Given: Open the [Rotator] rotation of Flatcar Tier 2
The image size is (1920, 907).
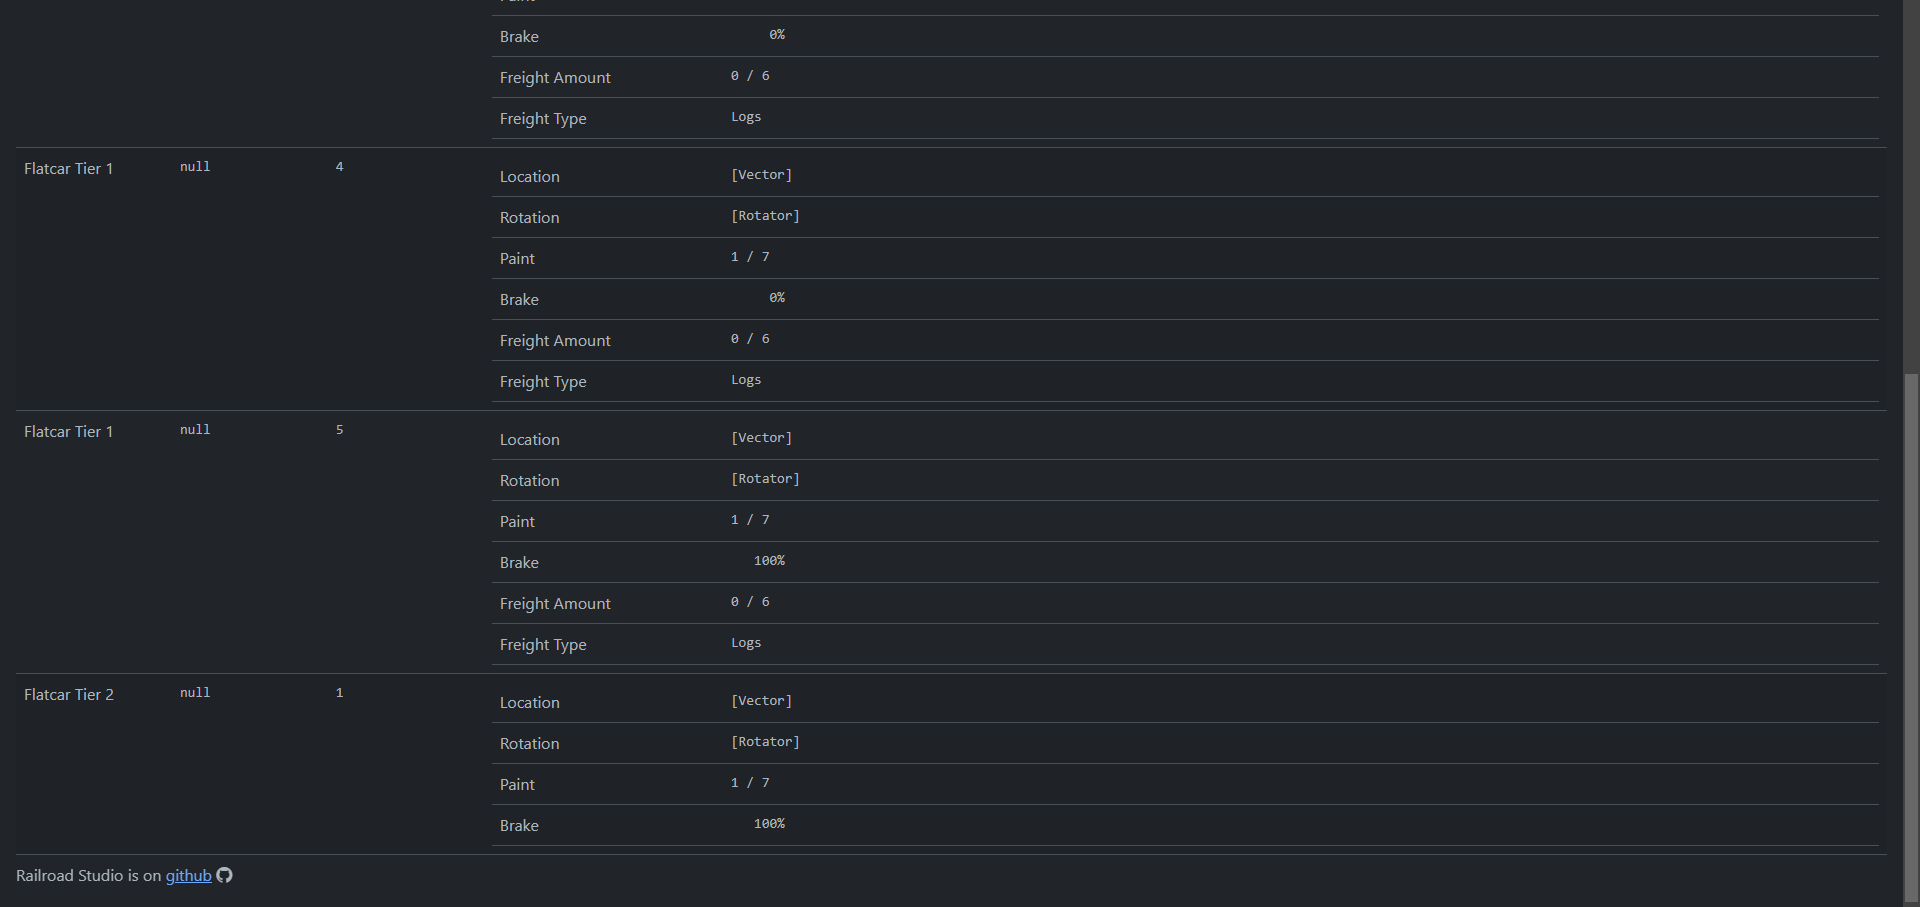Looking at the screenshot, I should pyautogui.click(x=764, y=741).
